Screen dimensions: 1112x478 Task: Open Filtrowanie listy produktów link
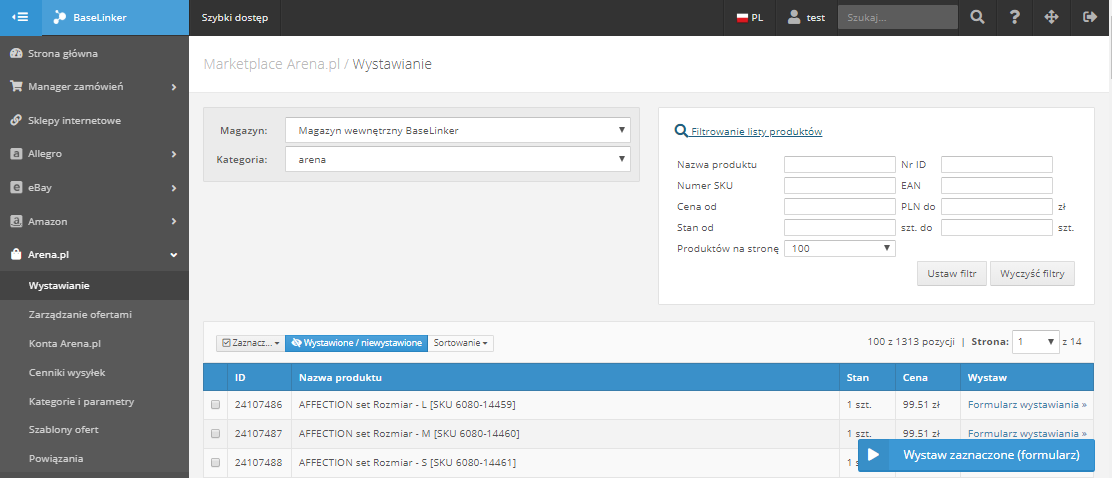click(756, 132)
